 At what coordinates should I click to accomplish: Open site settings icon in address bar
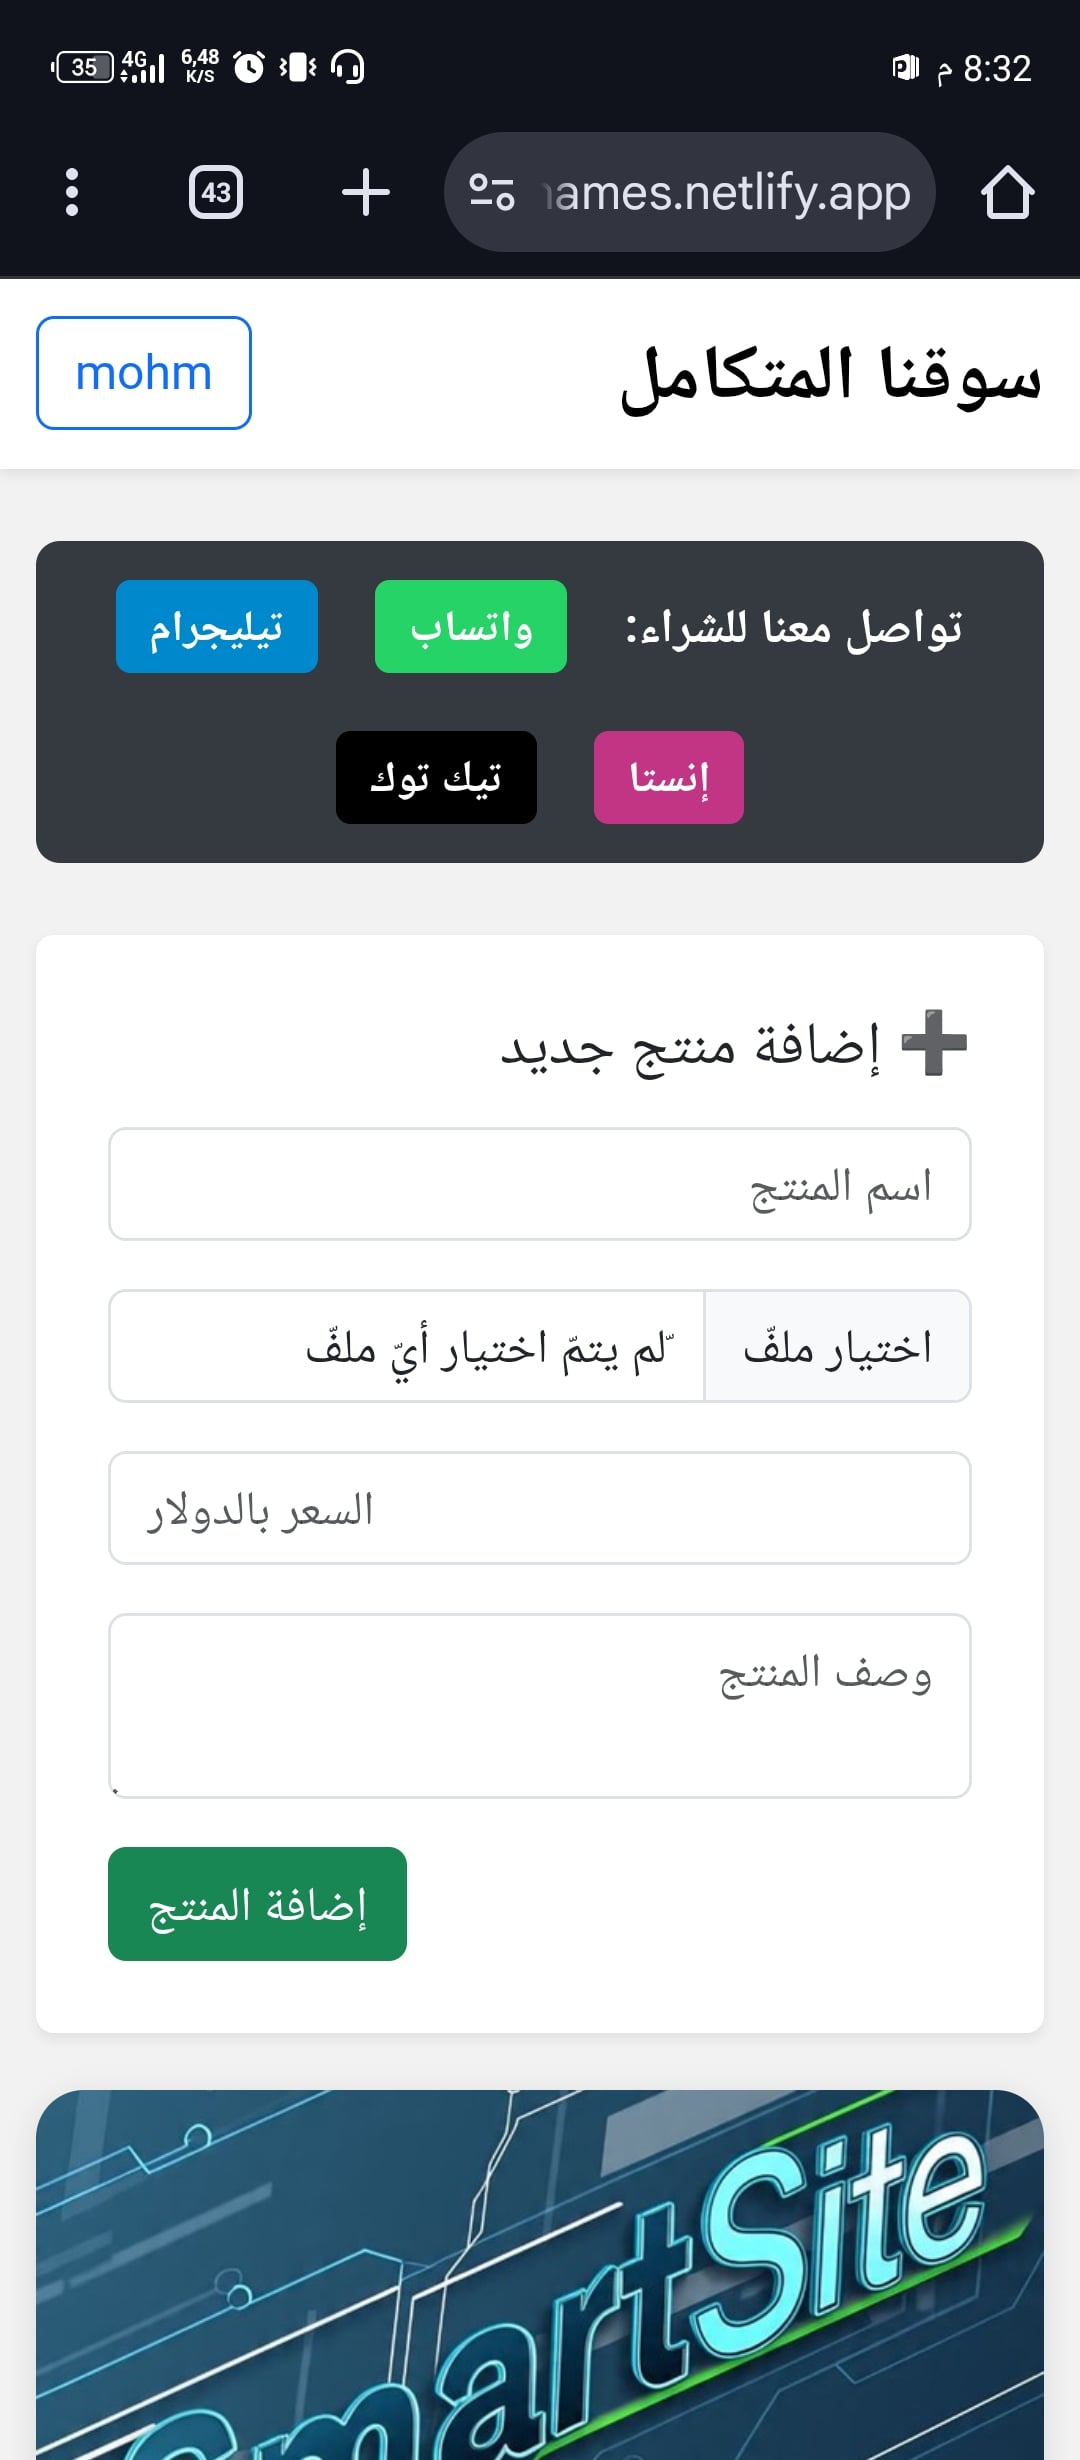click(492, 192)
